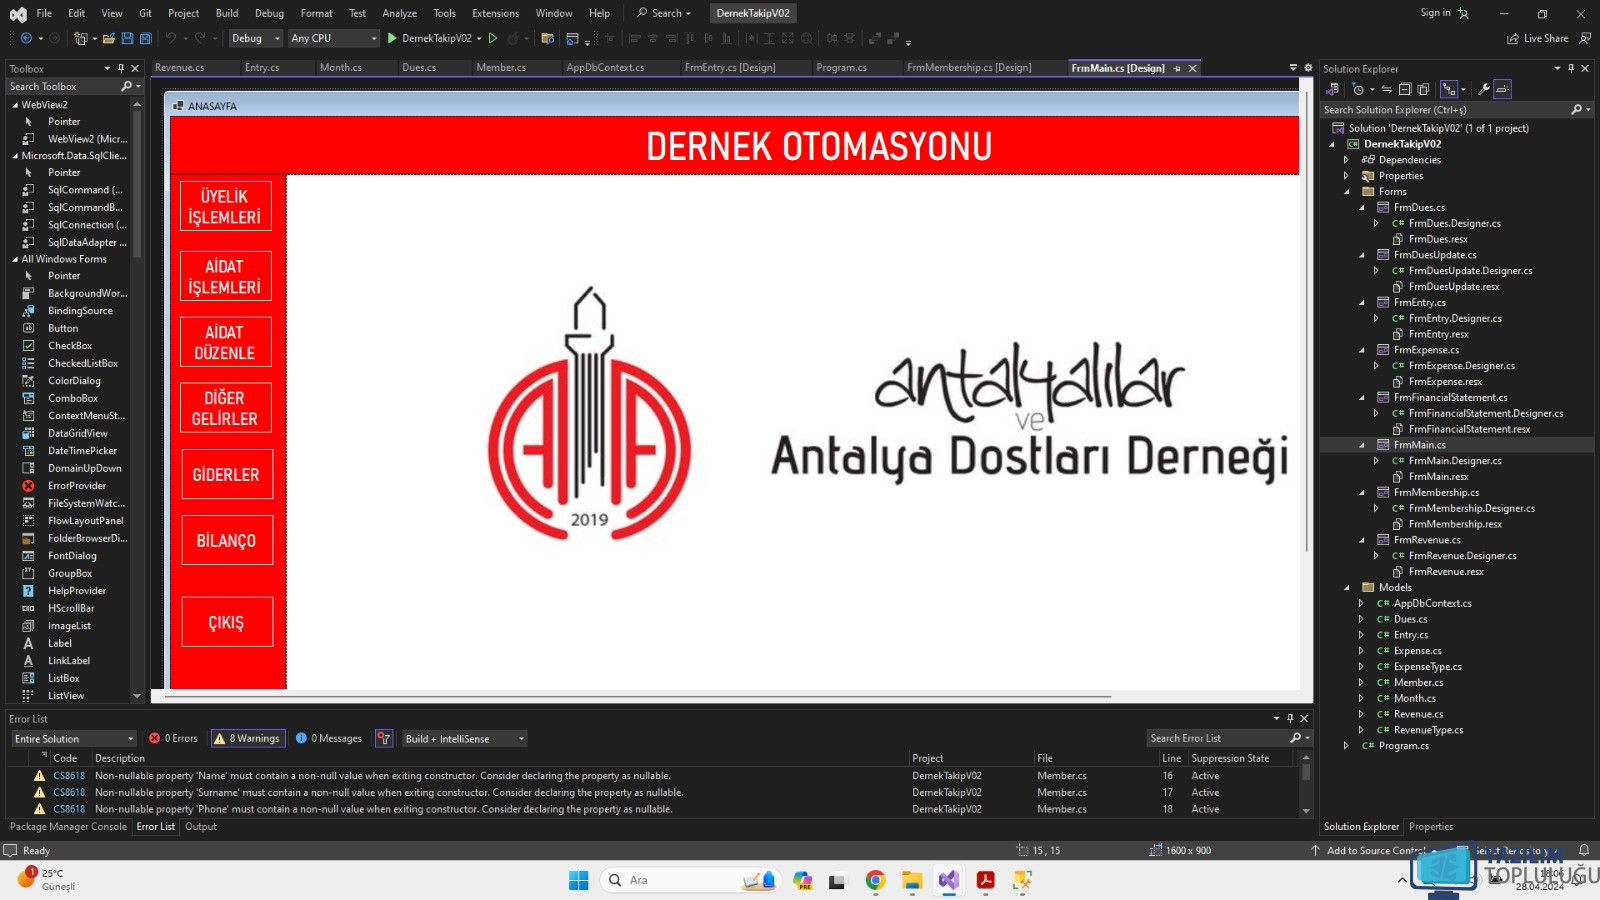This screenshot has width=1600, height=900.
Task: Open Live Share from the top right
Action: click(1538, 38)
